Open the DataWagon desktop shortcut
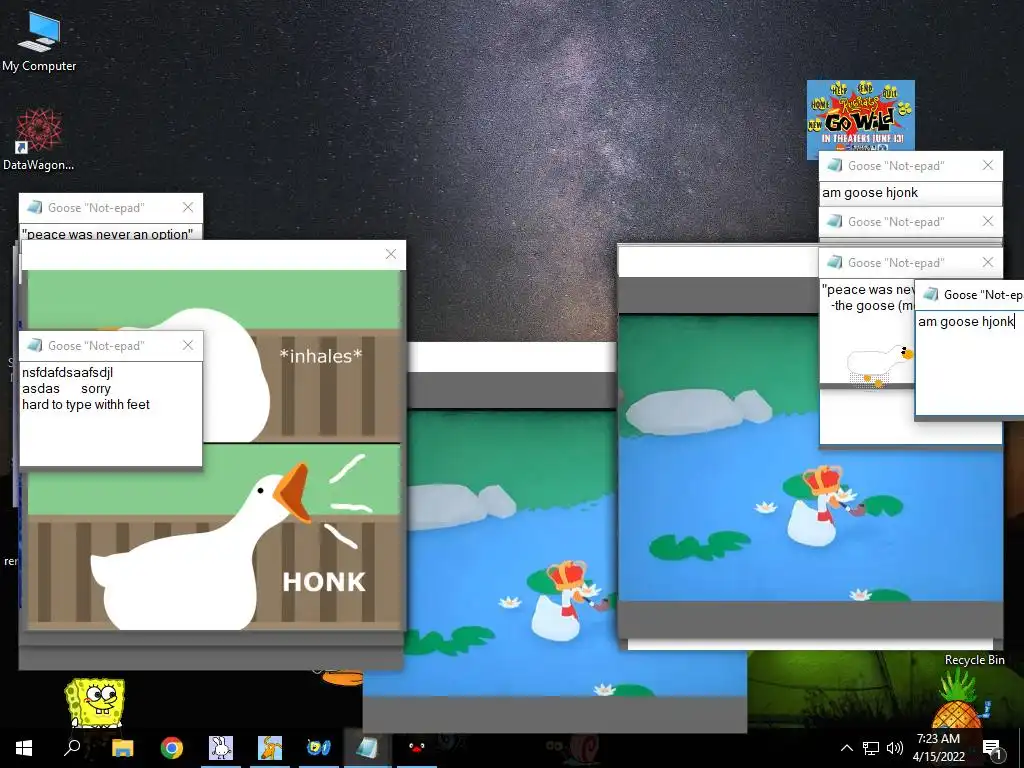Screen dimensions: 1024x768 39,139
